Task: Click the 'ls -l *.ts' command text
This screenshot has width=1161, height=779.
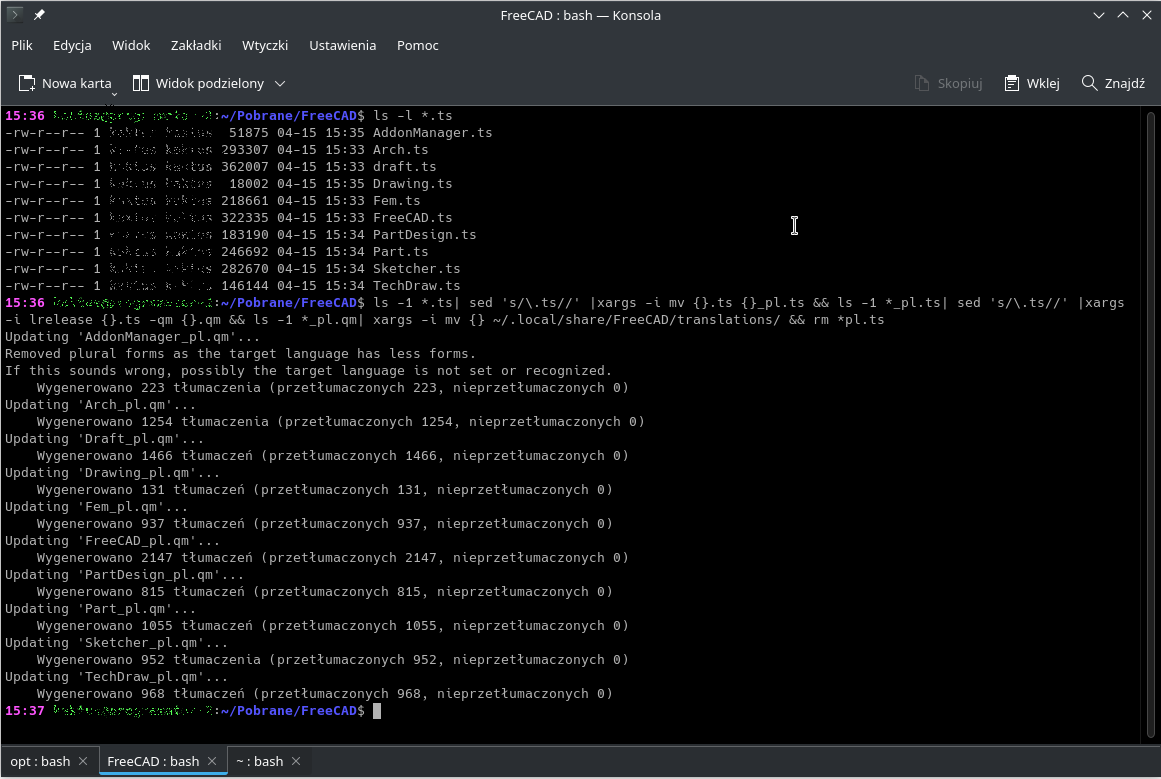Action: pyautogui.click(x=412, y=116)
